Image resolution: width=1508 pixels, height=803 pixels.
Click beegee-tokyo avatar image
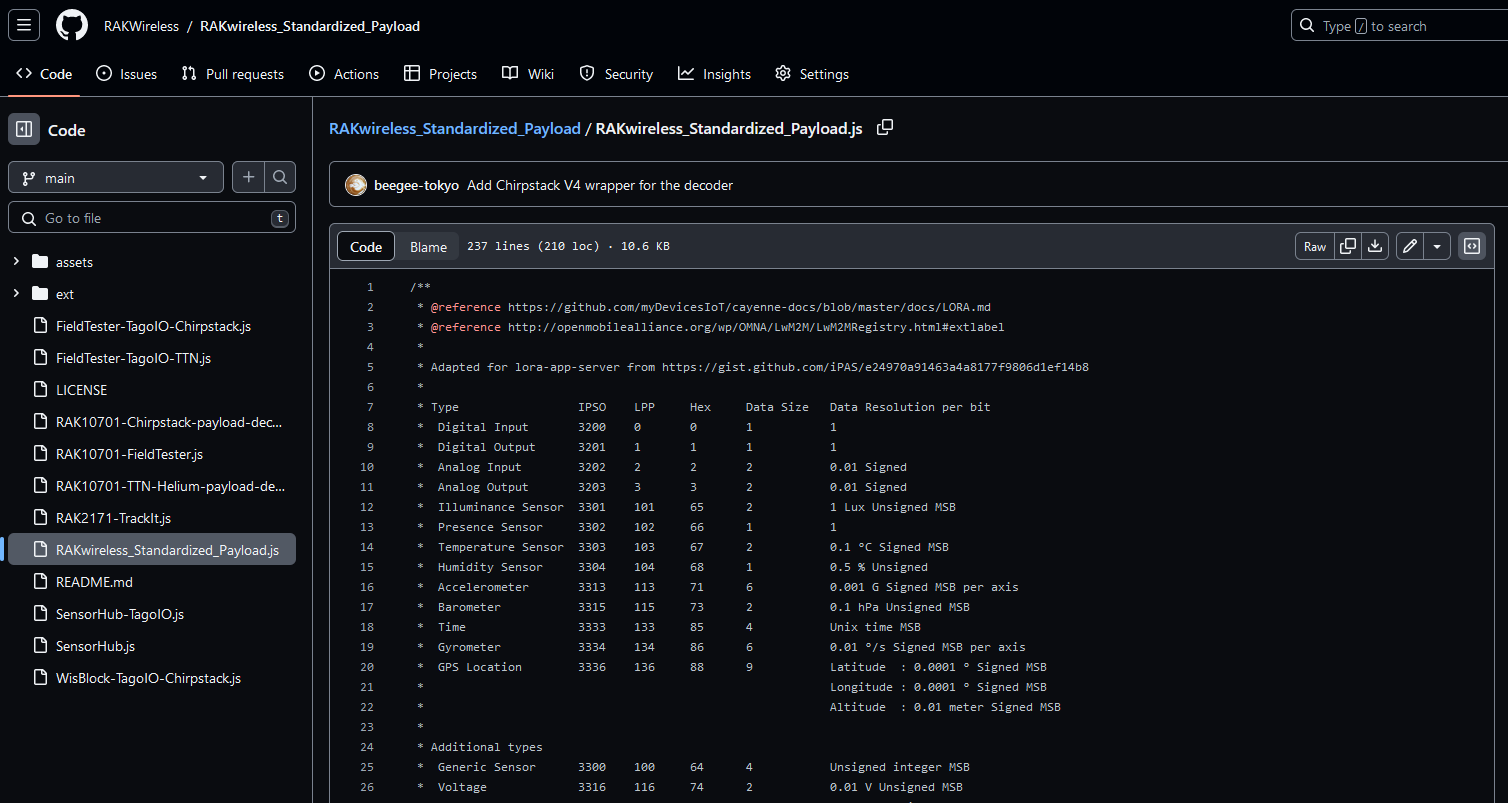[x=356, y=185]
